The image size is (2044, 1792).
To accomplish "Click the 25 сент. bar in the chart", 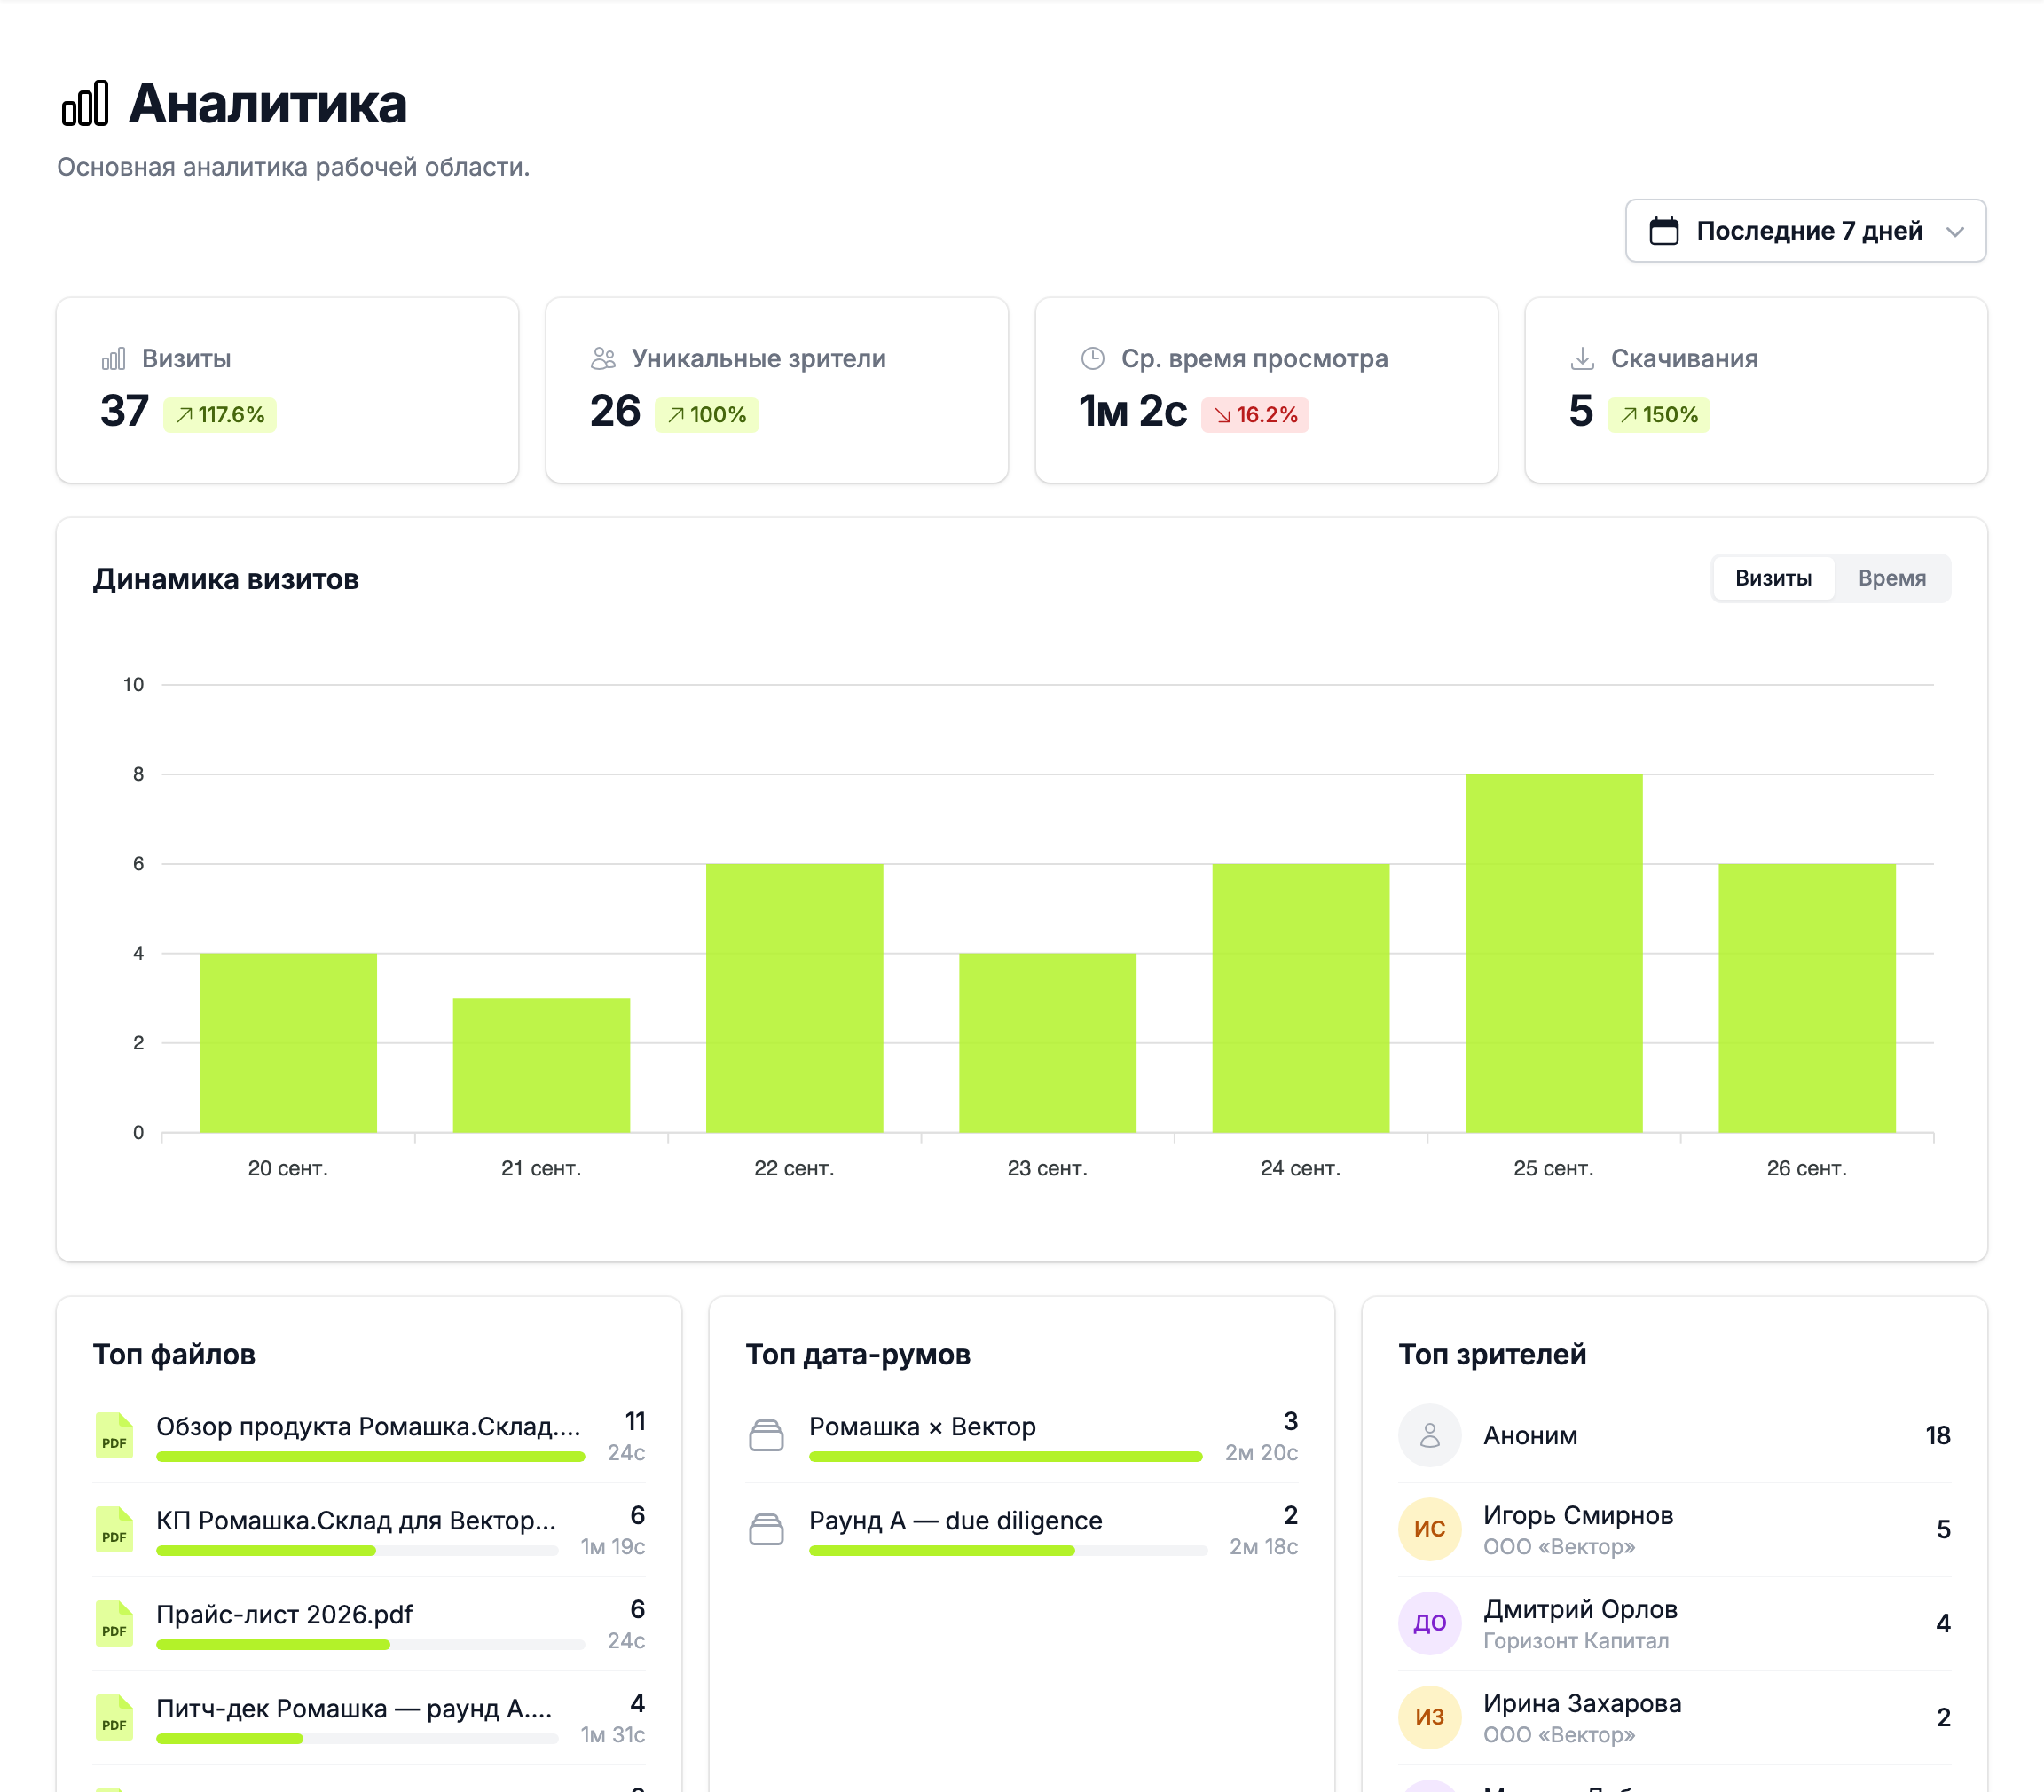I will click(1553, 953).
